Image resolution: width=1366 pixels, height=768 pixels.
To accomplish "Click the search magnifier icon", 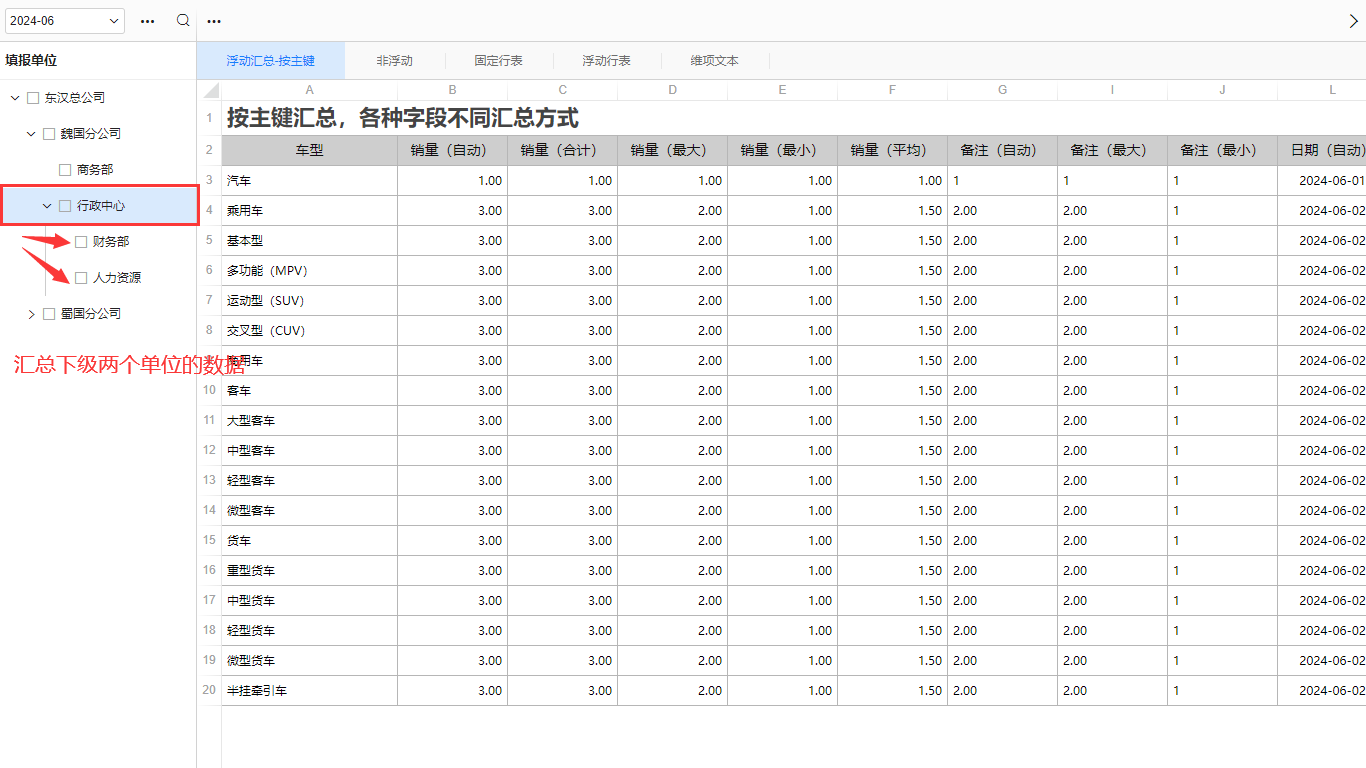I will tap(183, 20).
